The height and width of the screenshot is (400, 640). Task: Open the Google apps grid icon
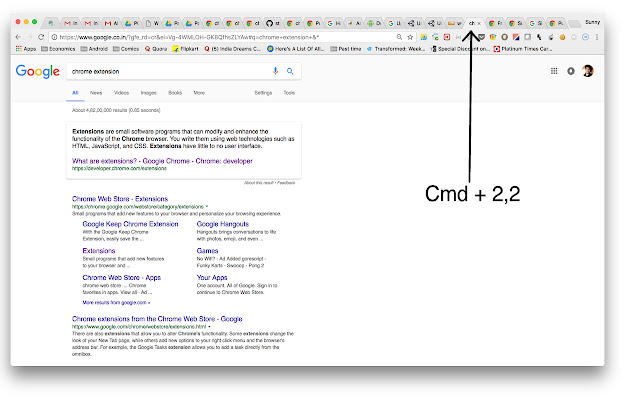[554, 71]
